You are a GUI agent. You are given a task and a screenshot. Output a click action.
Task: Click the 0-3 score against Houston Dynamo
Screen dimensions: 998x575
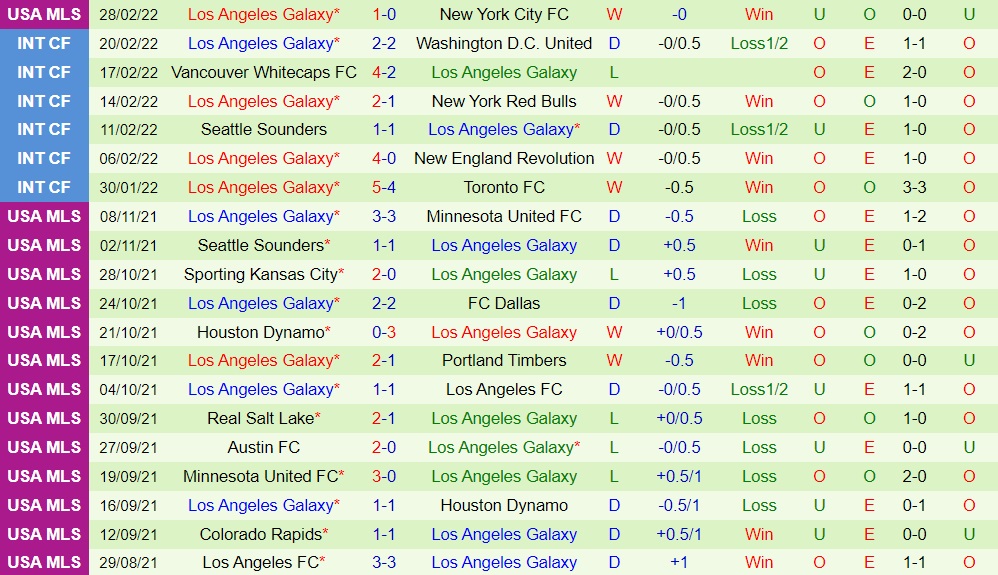tap(384, 332)
